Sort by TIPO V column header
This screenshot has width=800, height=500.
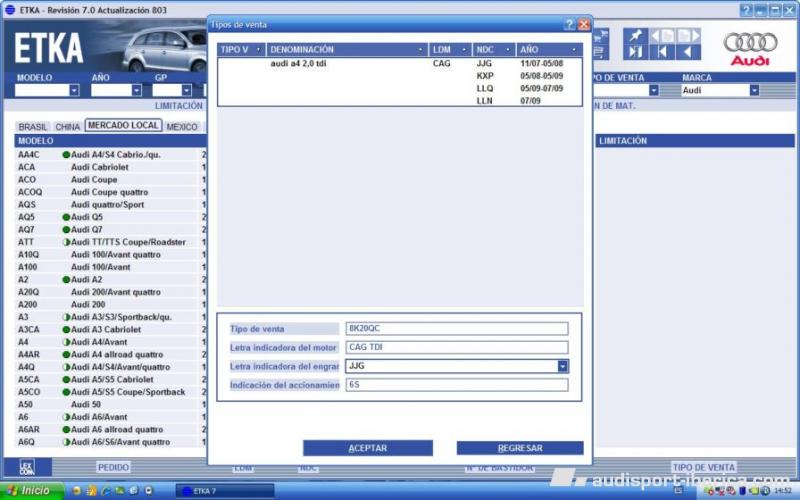pyautogui.click(x=241, y=49)
